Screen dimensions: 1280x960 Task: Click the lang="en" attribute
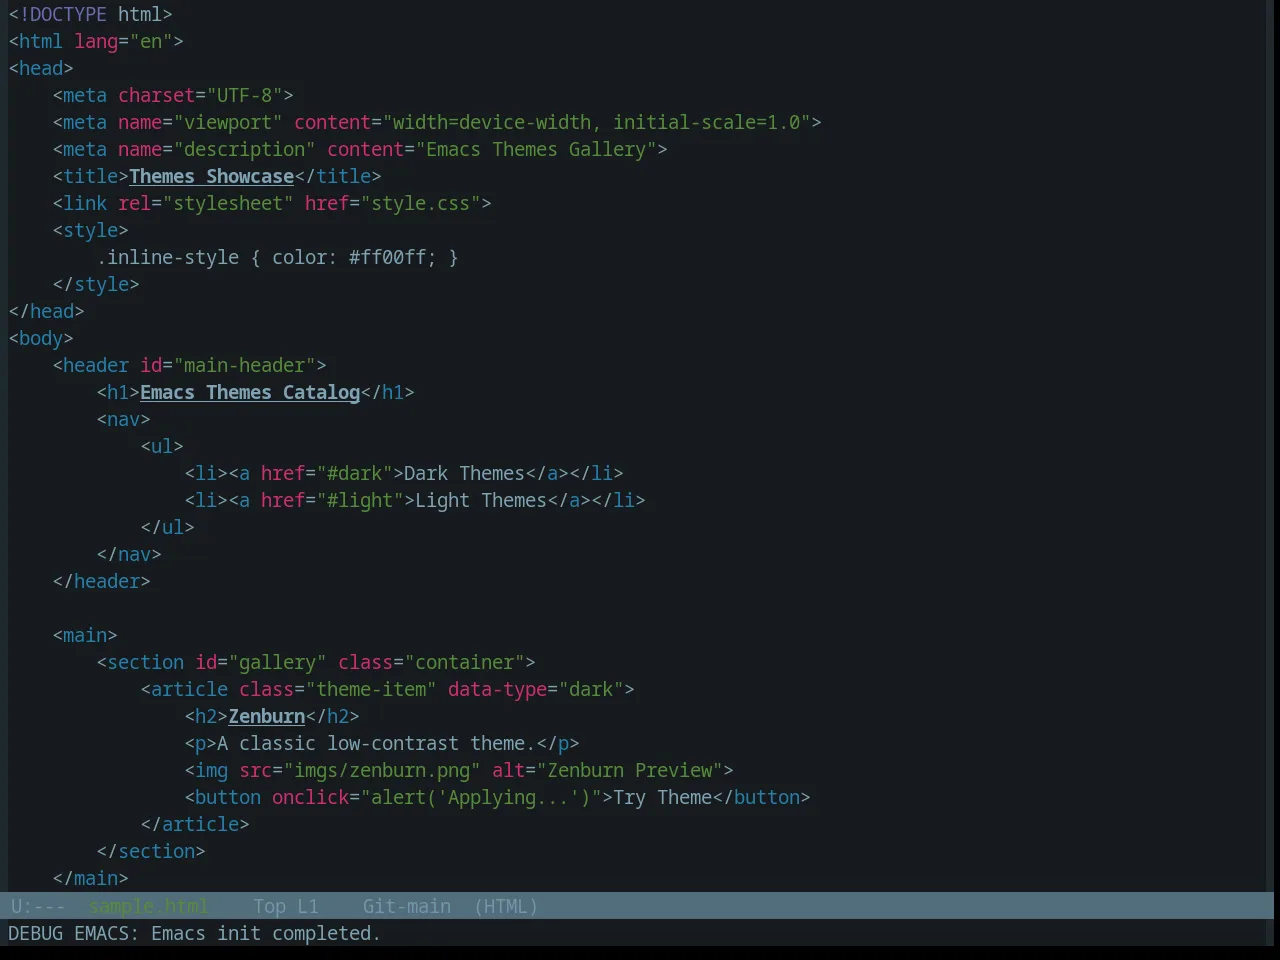tap(123, 41)
